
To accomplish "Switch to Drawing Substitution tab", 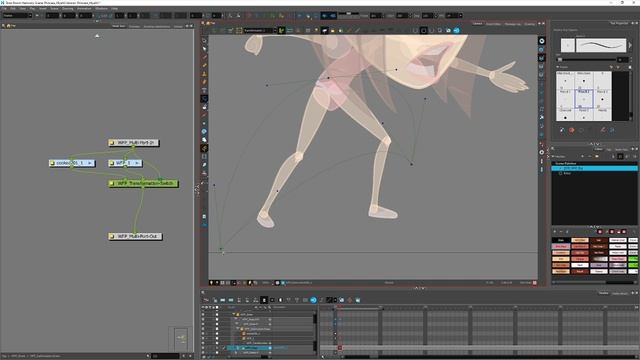I will point(157,26).
